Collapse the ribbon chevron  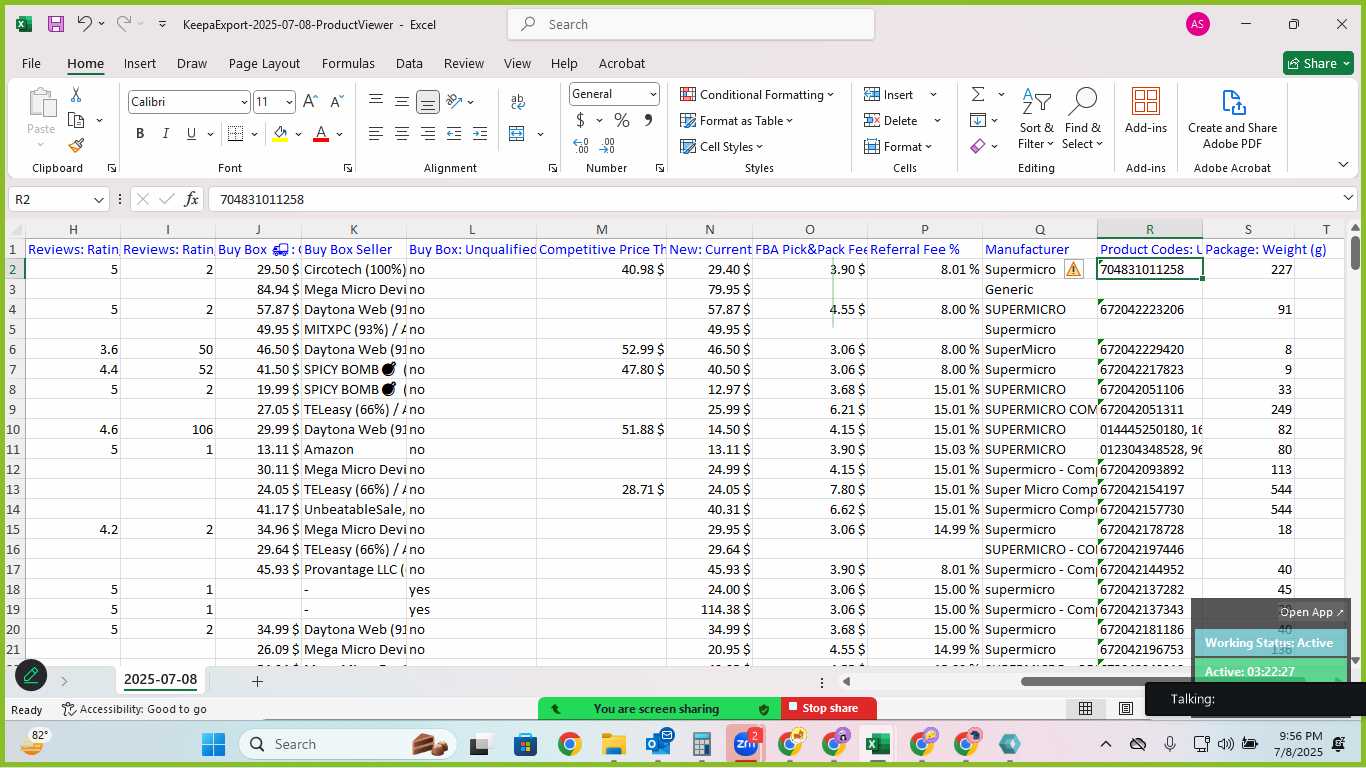(1343, 164)
